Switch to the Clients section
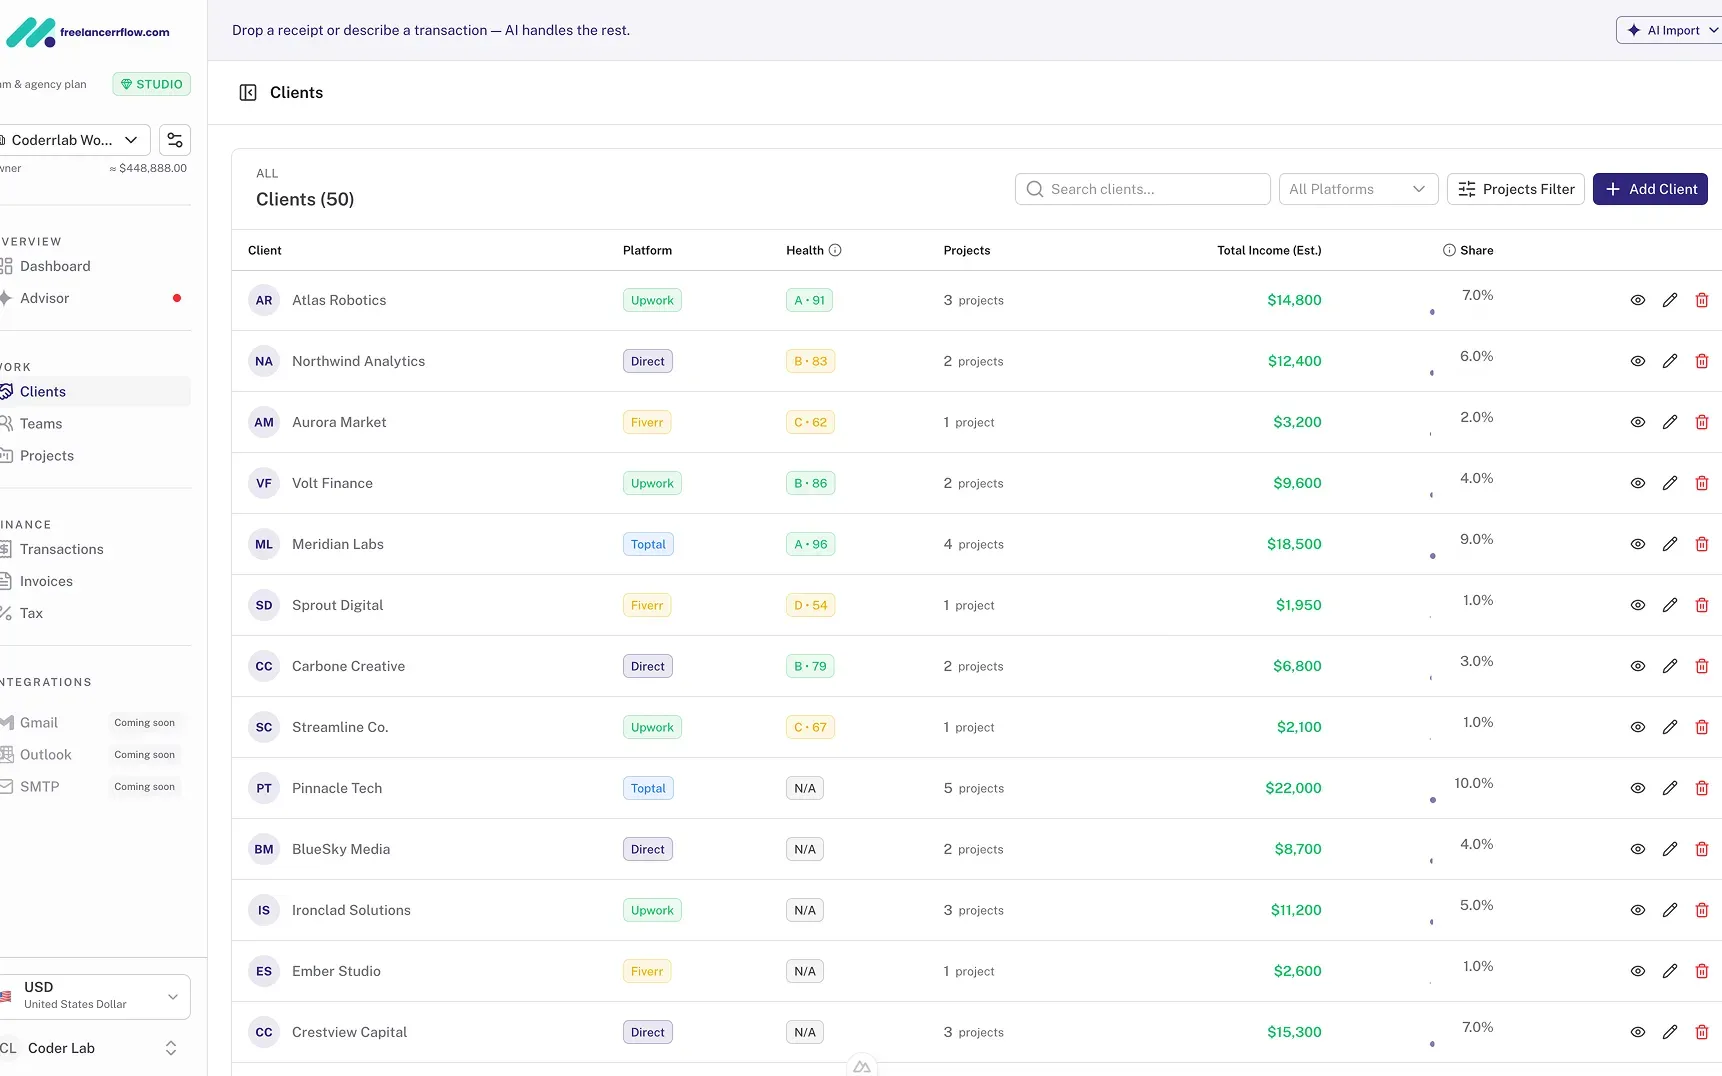Image resolution: width=1722 pixels, height=1076 pixels. [x=42, y=391]
